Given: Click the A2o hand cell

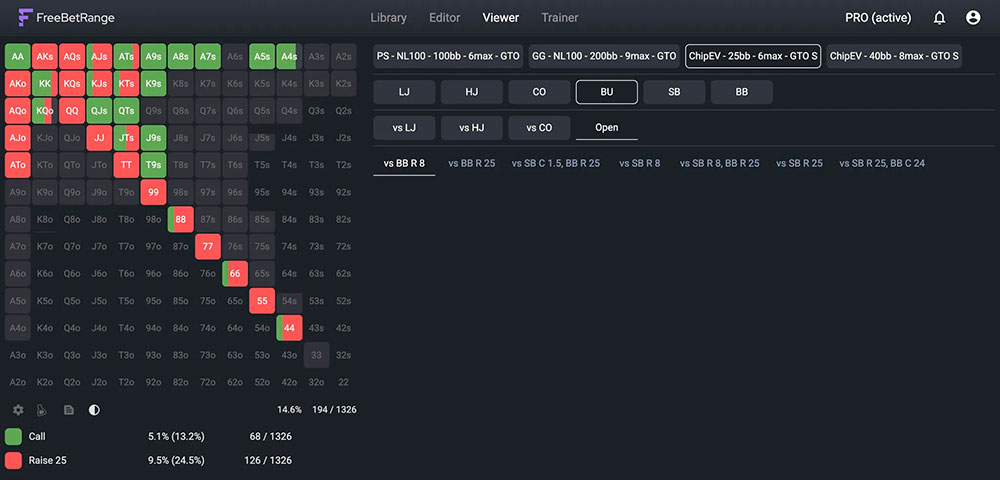Looking at the screenshot, I should pos(18,382).
